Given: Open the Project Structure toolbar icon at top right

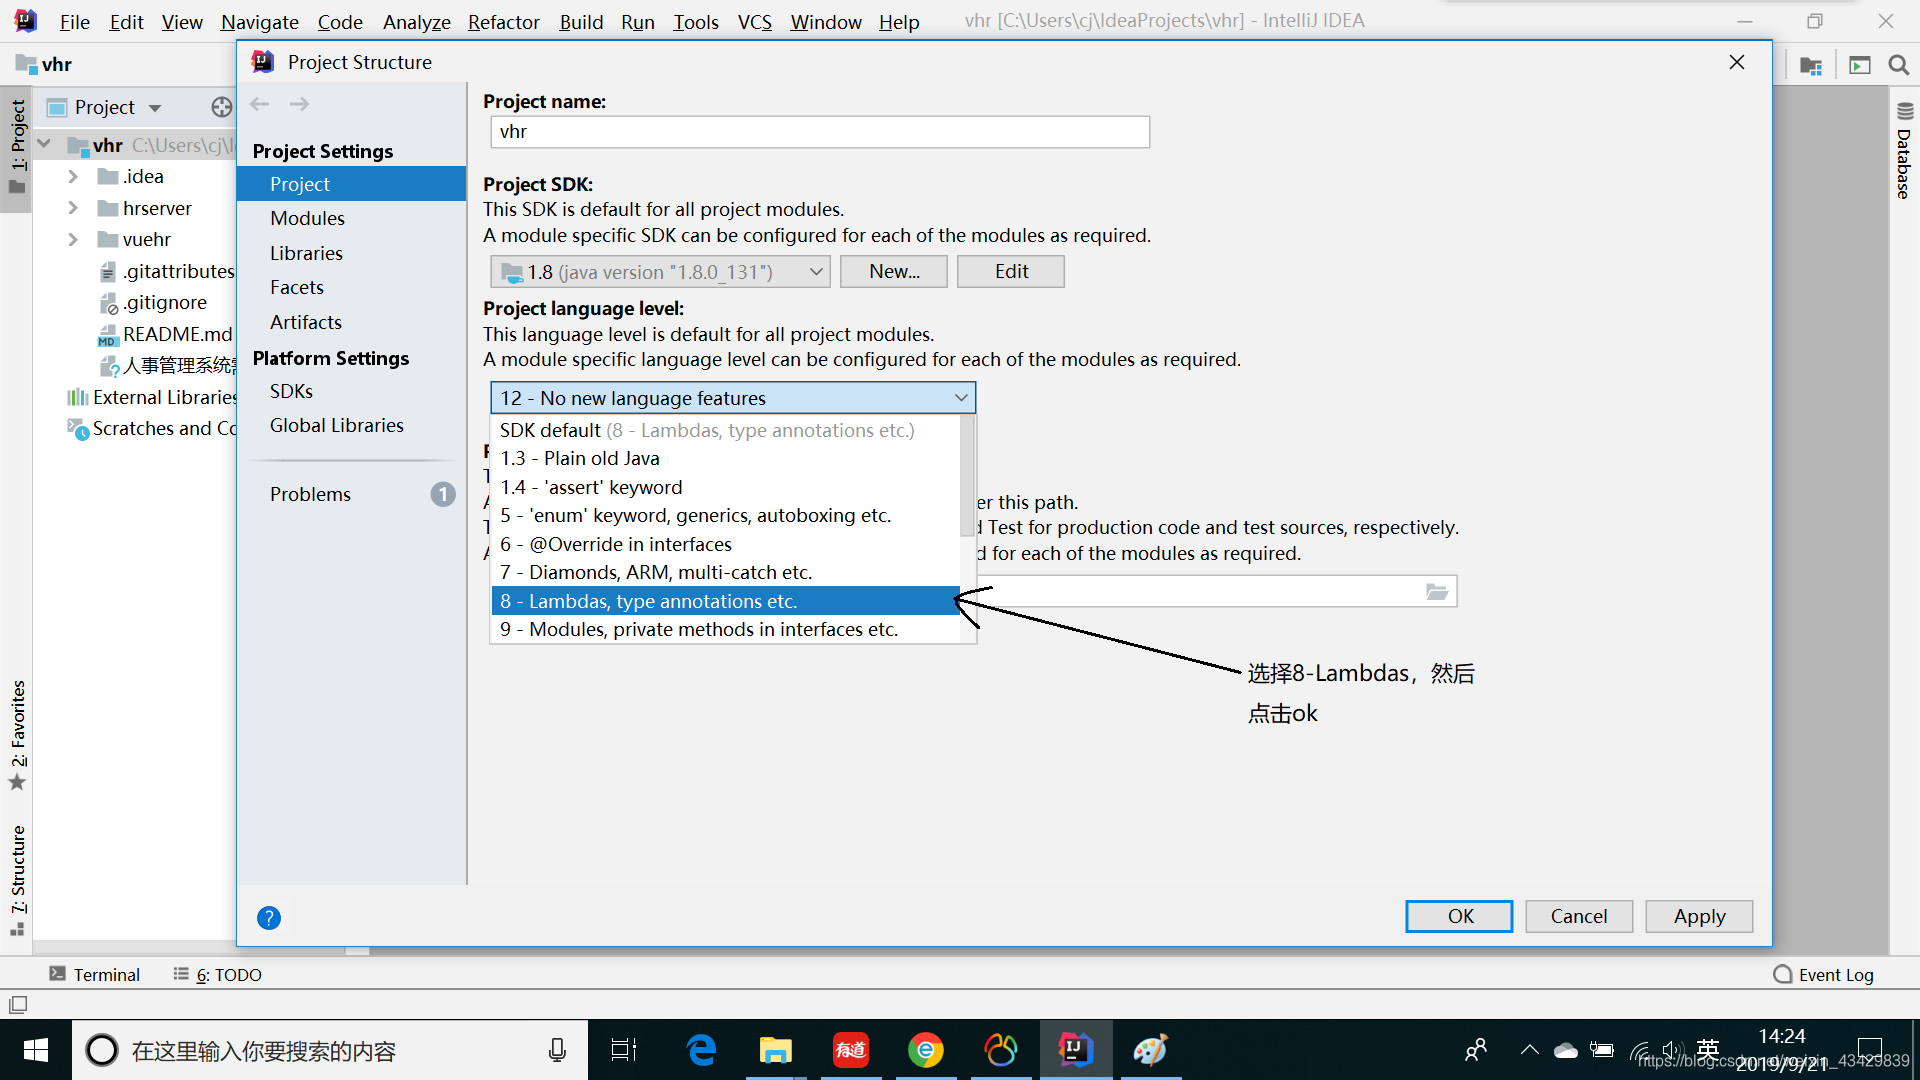Looking at the screenshot, I should 1811,65.
